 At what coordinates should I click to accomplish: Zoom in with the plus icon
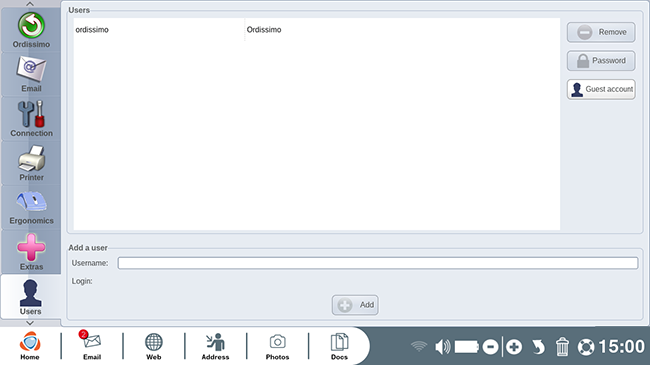click(514, 347)
